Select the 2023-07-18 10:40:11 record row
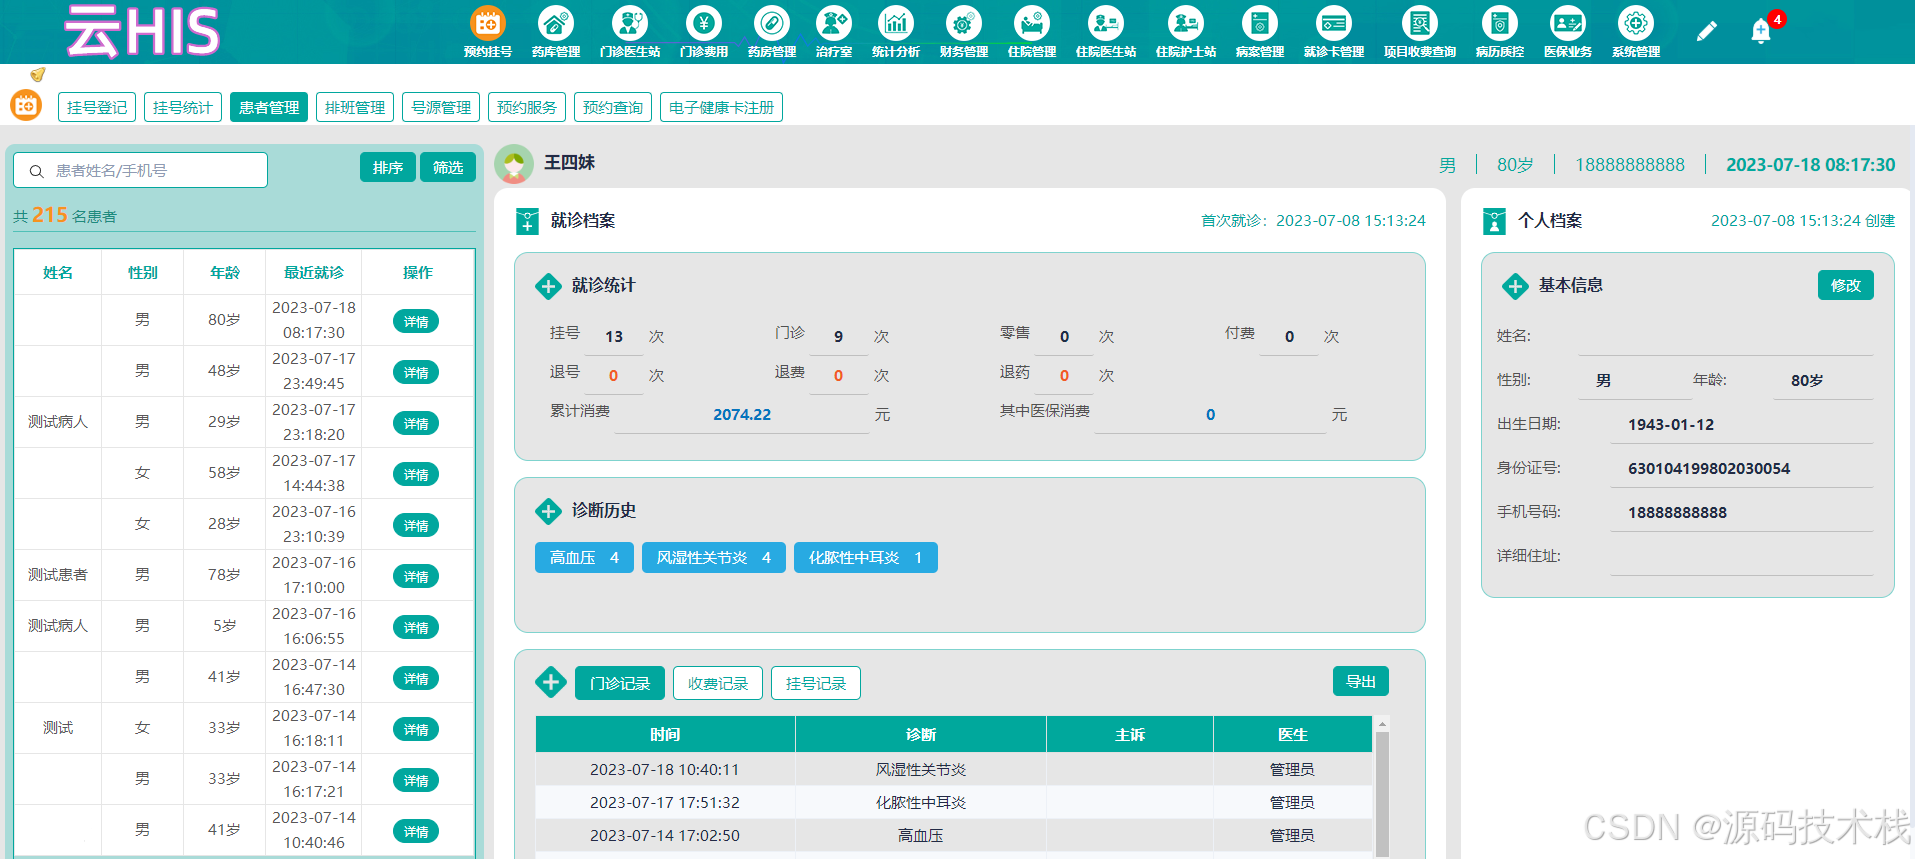Image resolution: width=1915 pixels, height=859 pixels. coord(954,769)
